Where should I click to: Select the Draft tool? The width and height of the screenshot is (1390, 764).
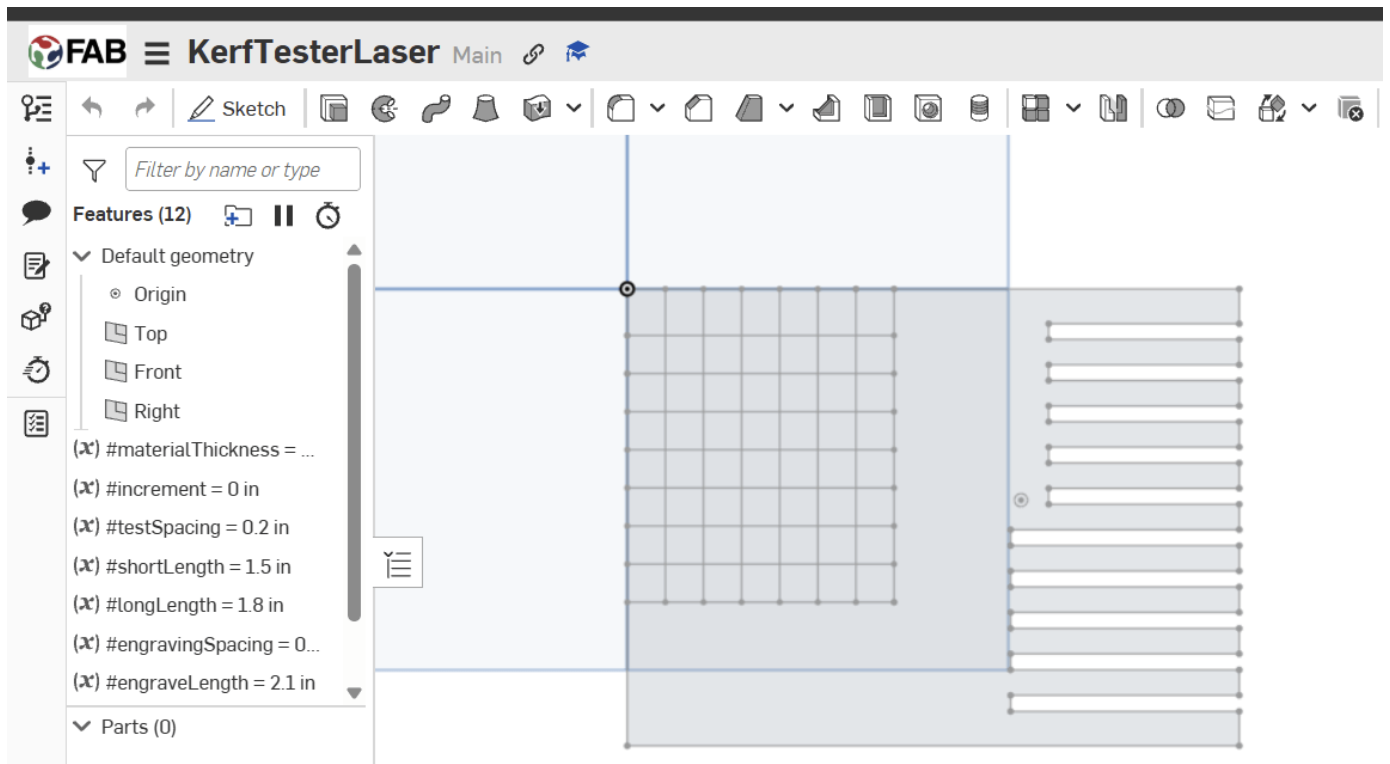750,108
